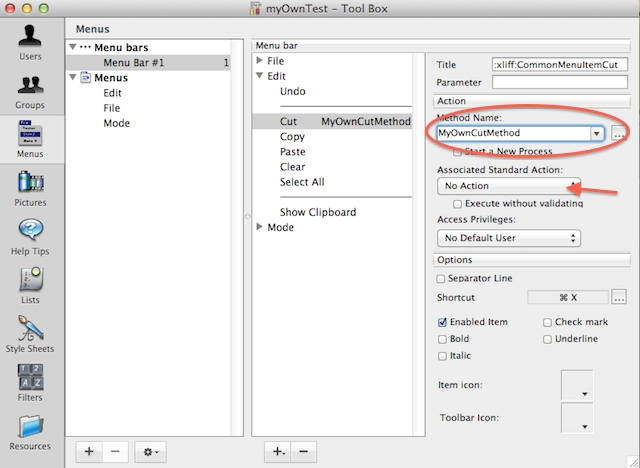Click the Parameter text field
Image resolution: width=640 pixels, height=468 pixels.
pyautogui.click(x=559, y=82)
